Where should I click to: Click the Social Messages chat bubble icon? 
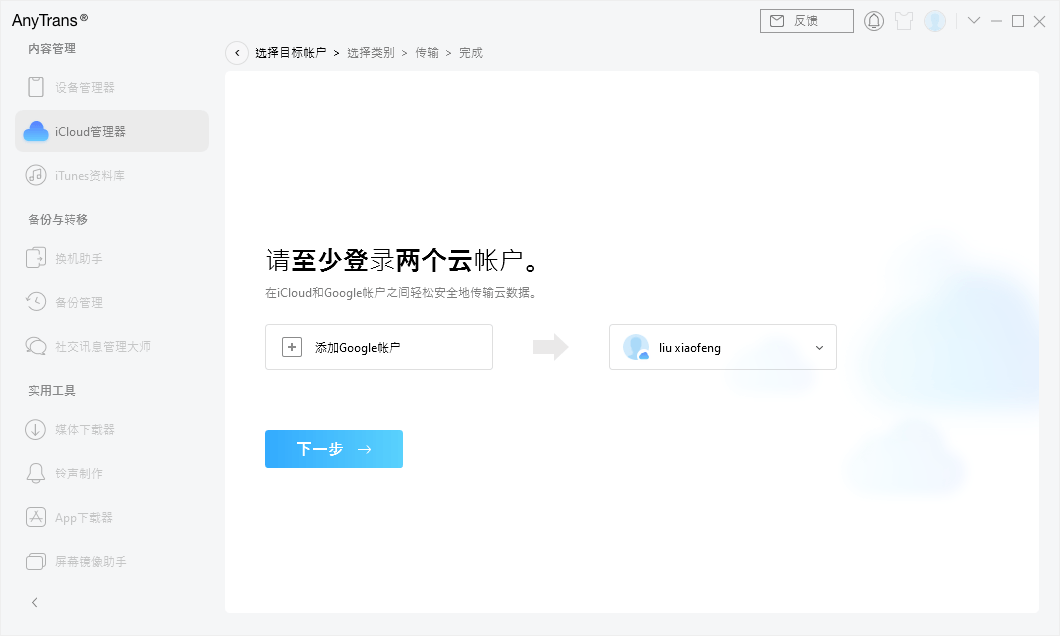pyautogui.click(x=36, y=346)
